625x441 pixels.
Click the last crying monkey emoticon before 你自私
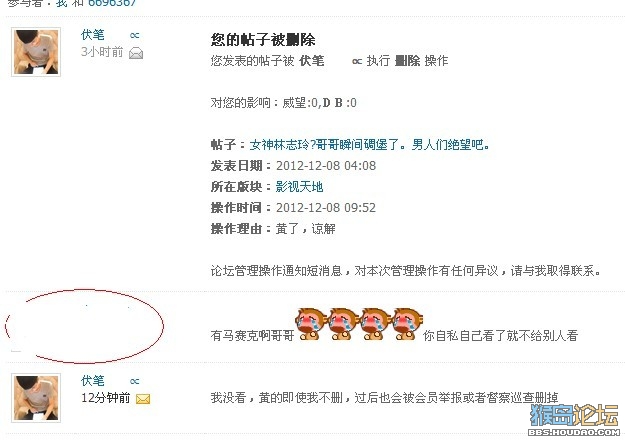pos(407,323)
